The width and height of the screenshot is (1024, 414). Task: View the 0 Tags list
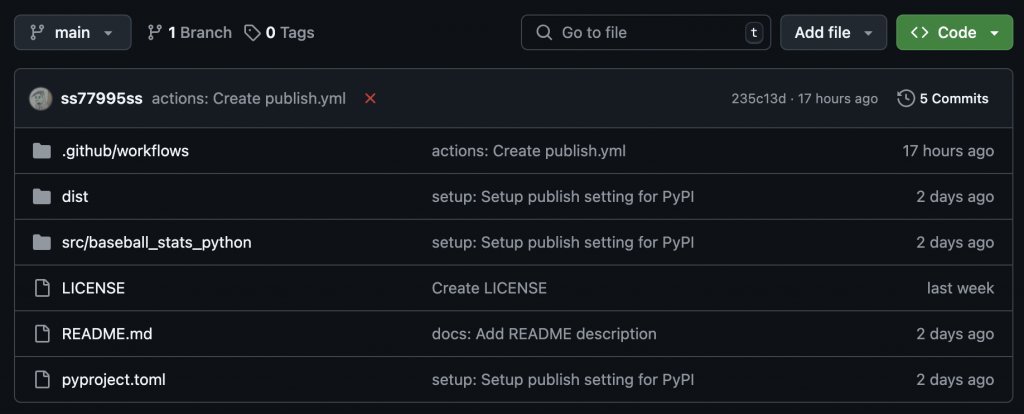[x=279, y=33]
